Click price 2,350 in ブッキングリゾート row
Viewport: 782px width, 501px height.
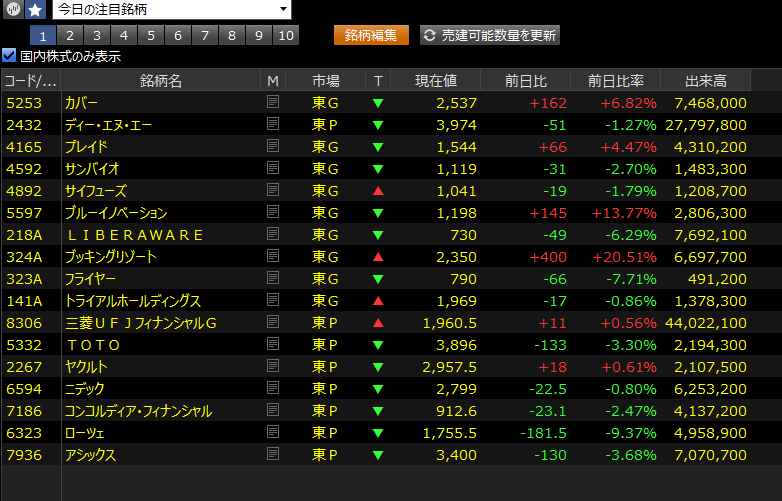(x=456, y=257)
